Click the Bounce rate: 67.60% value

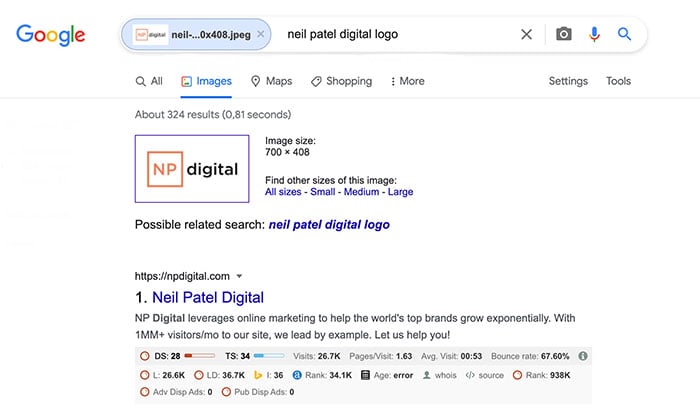click(555, 356)
